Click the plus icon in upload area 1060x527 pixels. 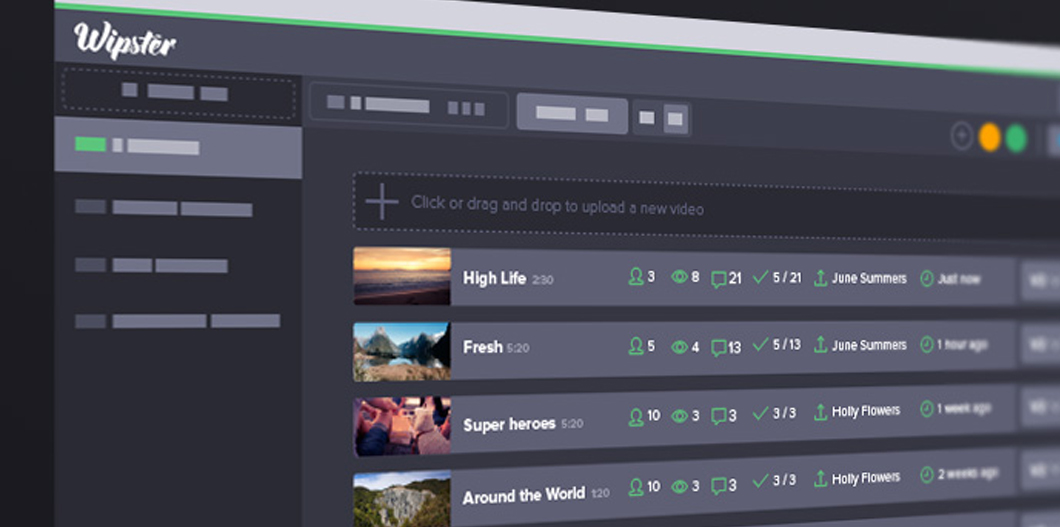pyautogui.click(x=381, y=202)
